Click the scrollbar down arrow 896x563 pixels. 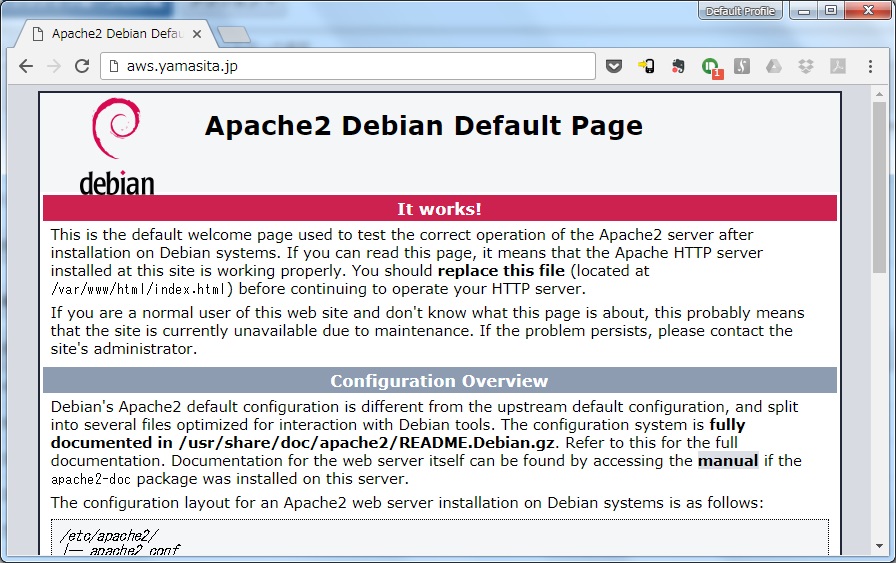point(879,546)
